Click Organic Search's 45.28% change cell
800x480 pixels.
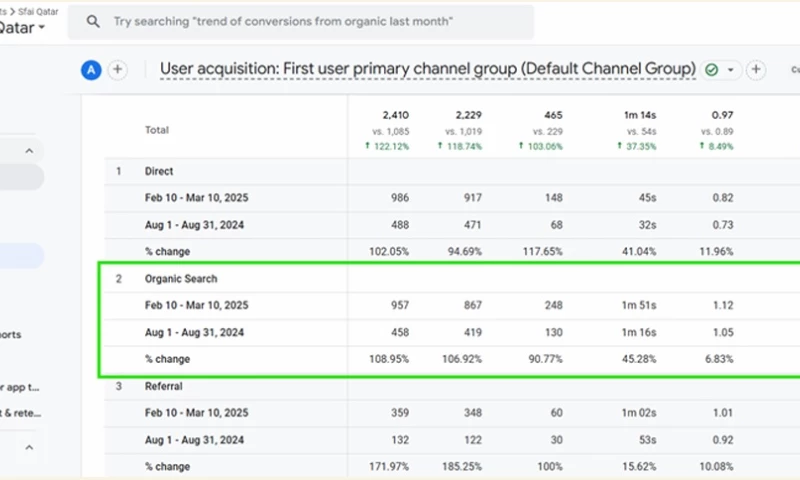[x=639, y=359]
